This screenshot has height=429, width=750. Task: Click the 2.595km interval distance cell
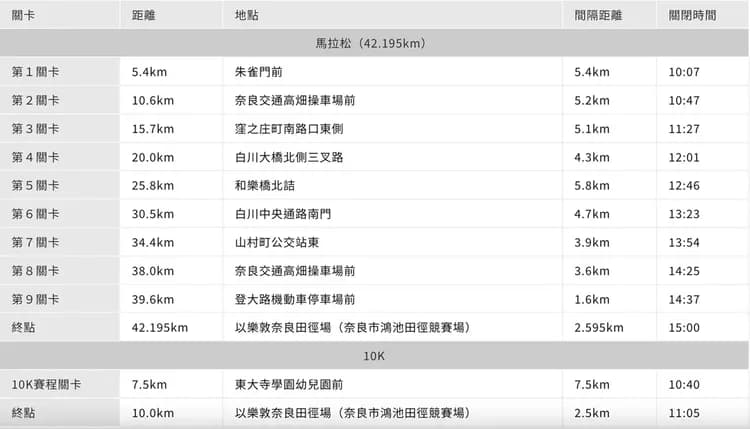599,328
